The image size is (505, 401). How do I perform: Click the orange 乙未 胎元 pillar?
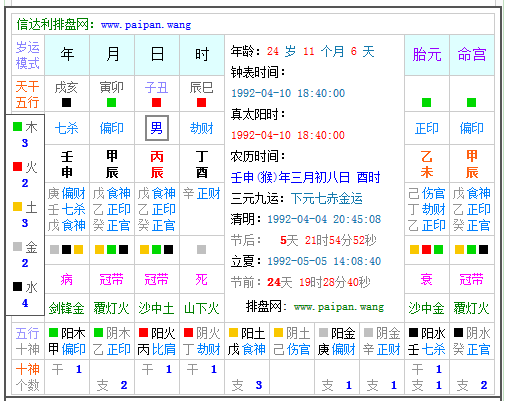tap(427, 164)
